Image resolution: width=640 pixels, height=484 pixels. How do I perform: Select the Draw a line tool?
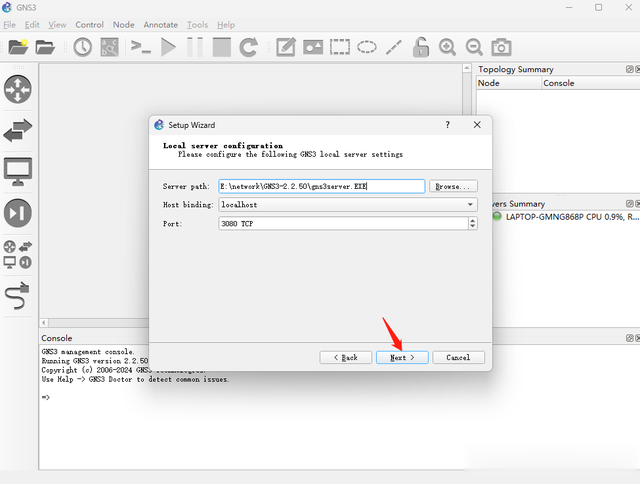click(x=393, y=47)
